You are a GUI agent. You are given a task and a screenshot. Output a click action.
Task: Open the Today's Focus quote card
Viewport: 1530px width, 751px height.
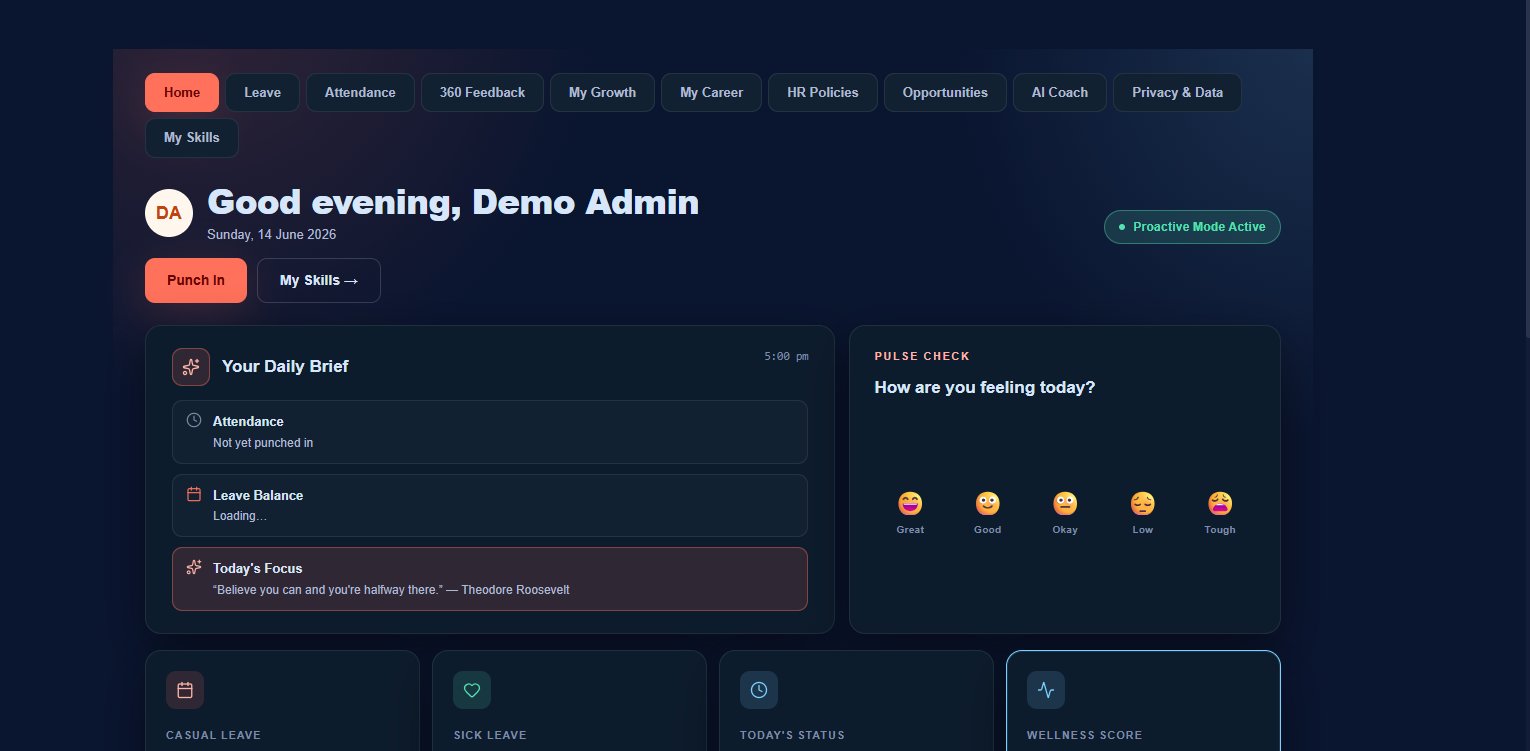(x=490, y=579)
